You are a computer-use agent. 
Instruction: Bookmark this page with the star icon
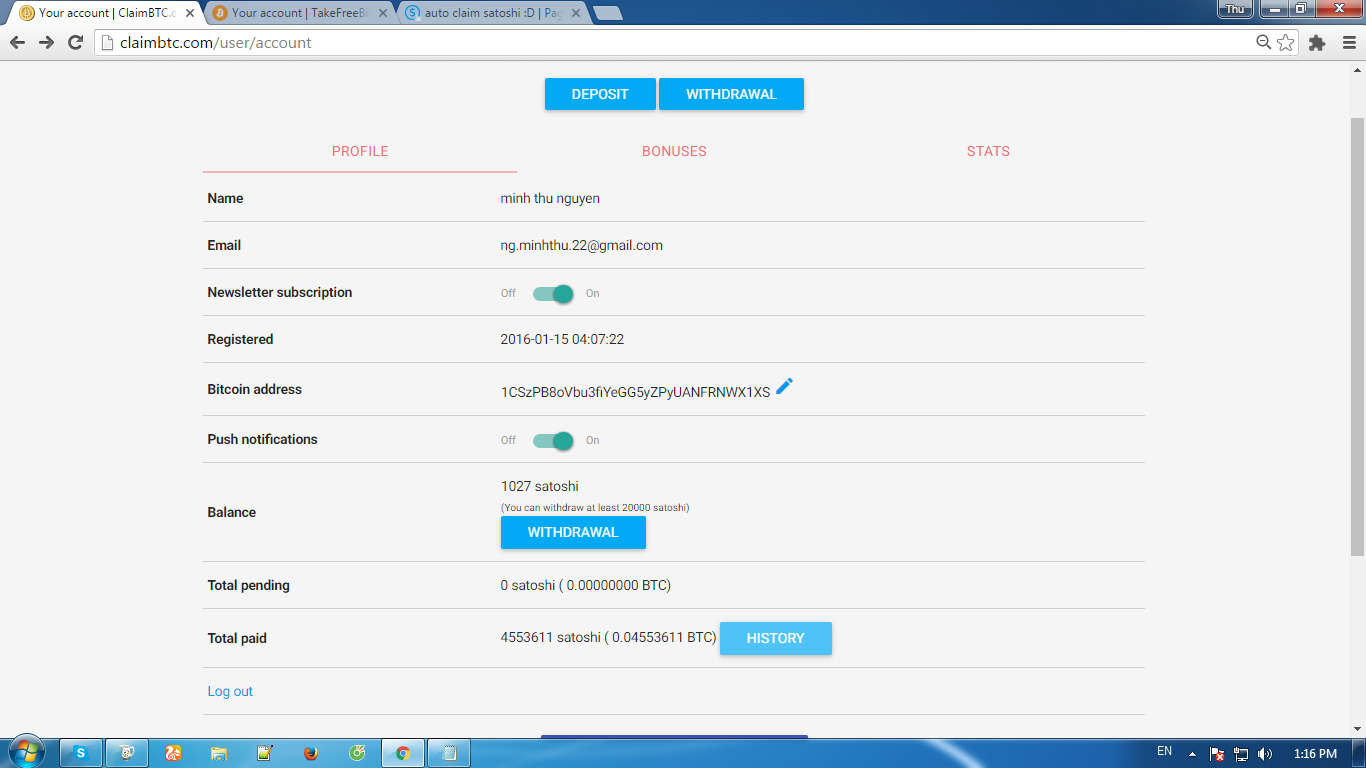click(1286, 43)
